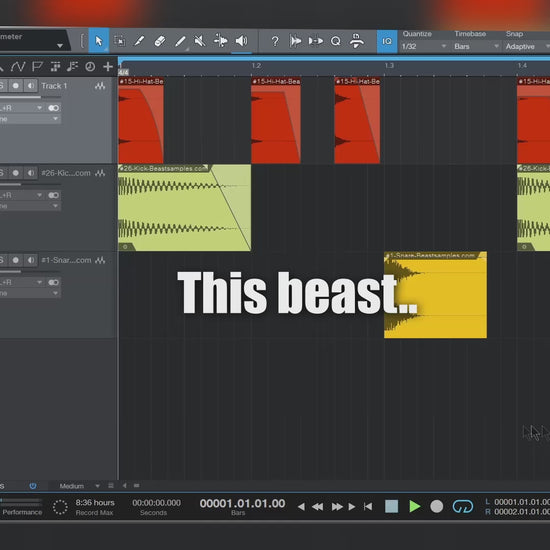Enable monitoring on #26-Kick track
This screenshot has height=550, width=550.
coord(31,173)
